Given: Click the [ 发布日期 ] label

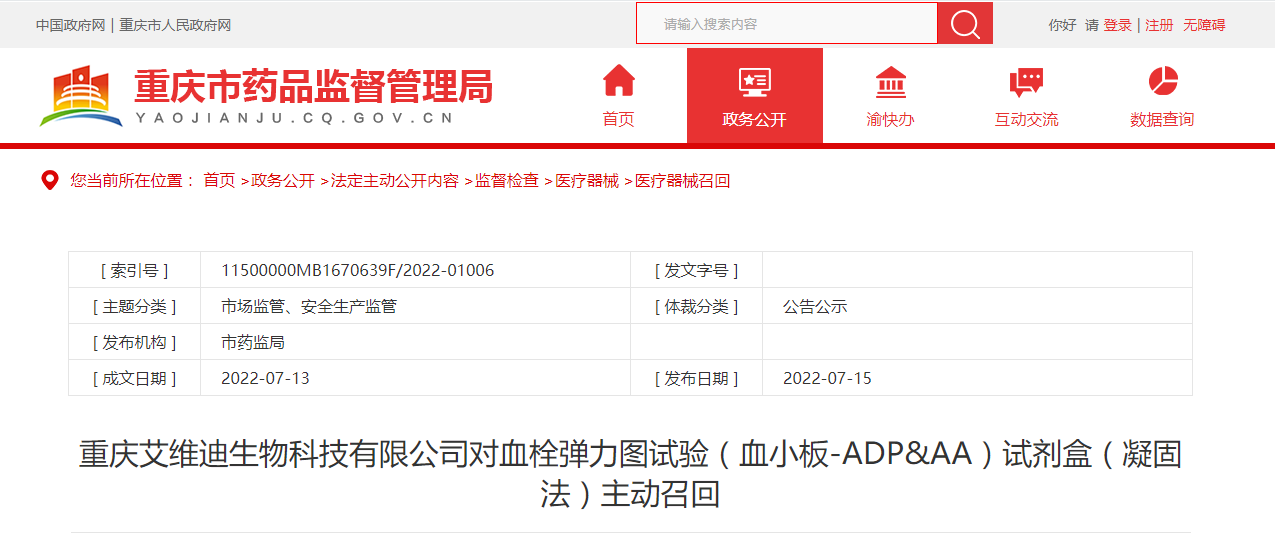Looking at the screenshot, I should 697,378.
